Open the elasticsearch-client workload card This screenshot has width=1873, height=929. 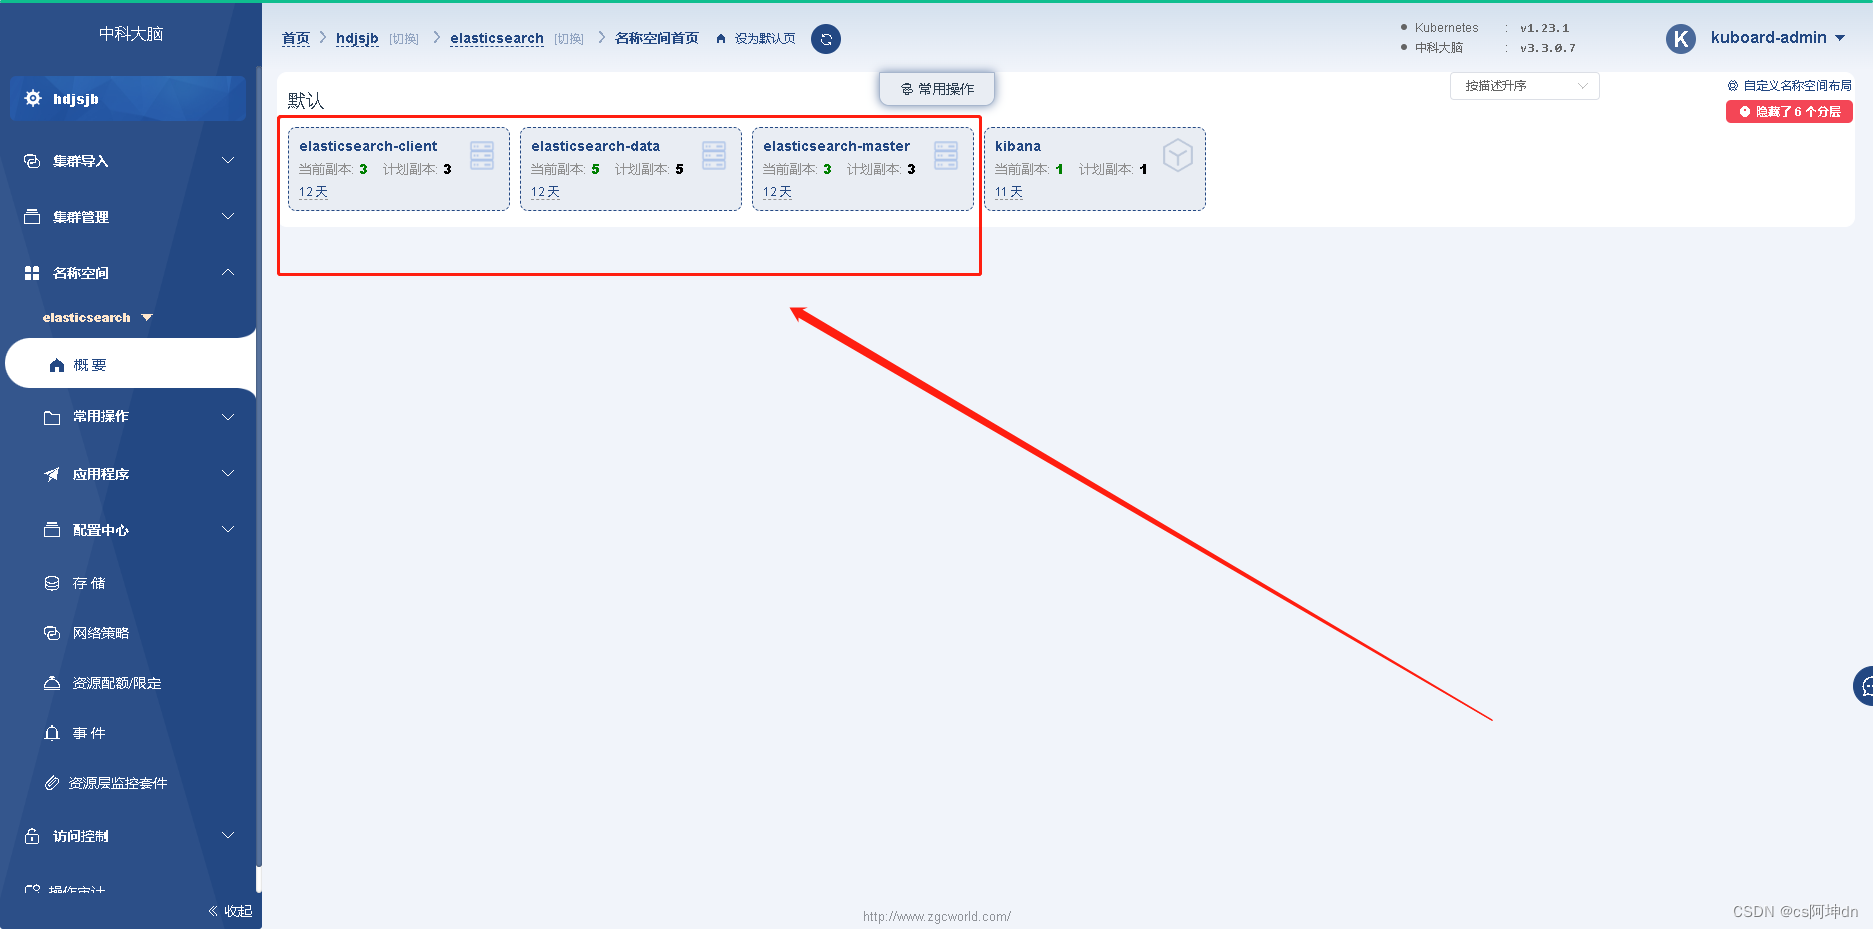pos(399,169)
